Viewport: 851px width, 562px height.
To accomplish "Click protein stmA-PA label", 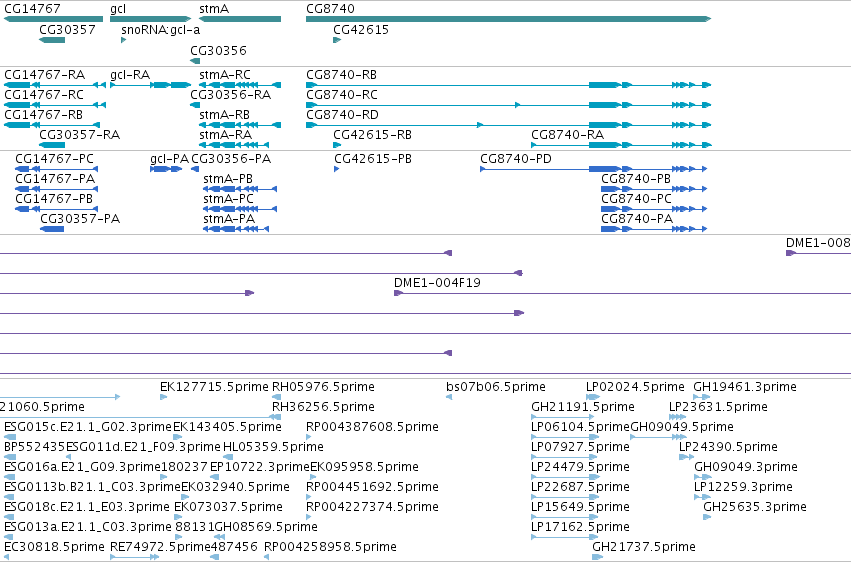I will pyautogui.click(x=229, y=219).
